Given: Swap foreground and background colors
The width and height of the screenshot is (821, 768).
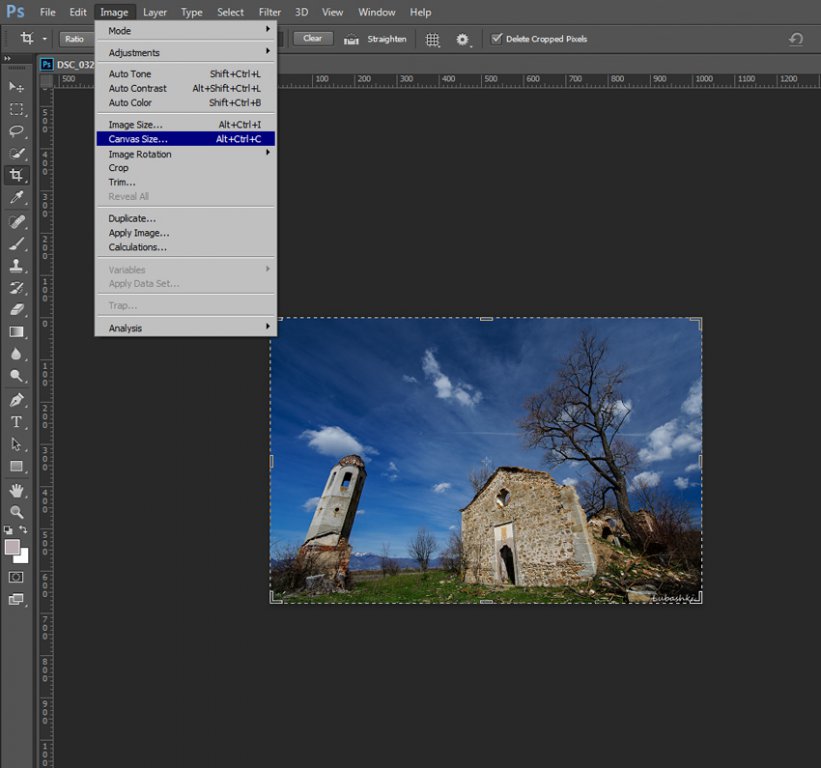Looking at the screenshot, I should click(24, 530).
